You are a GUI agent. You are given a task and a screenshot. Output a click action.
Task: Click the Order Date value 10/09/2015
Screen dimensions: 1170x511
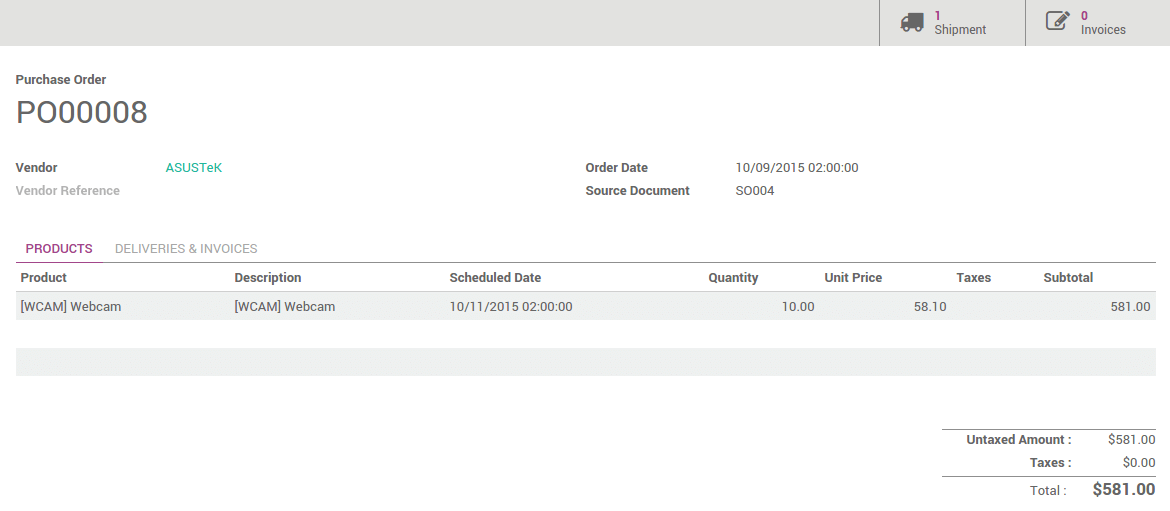tap(796, 168)
